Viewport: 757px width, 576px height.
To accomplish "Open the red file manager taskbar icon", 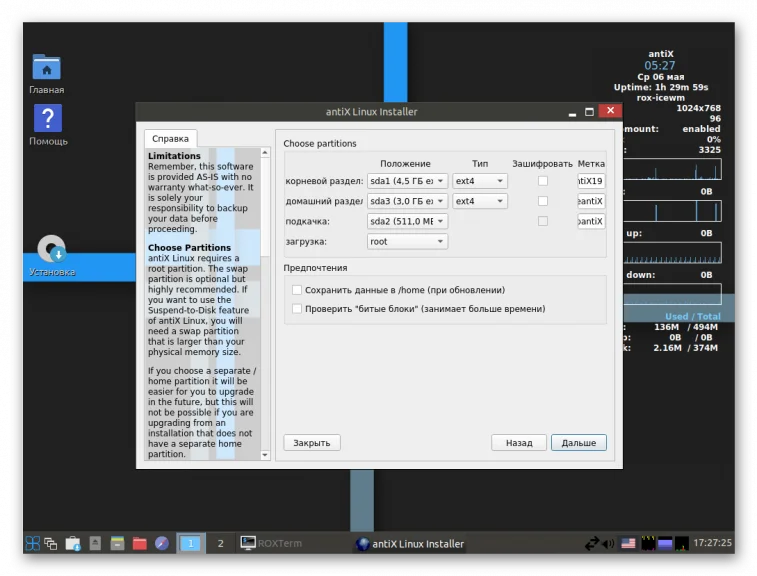I will (x=139, y=544).
